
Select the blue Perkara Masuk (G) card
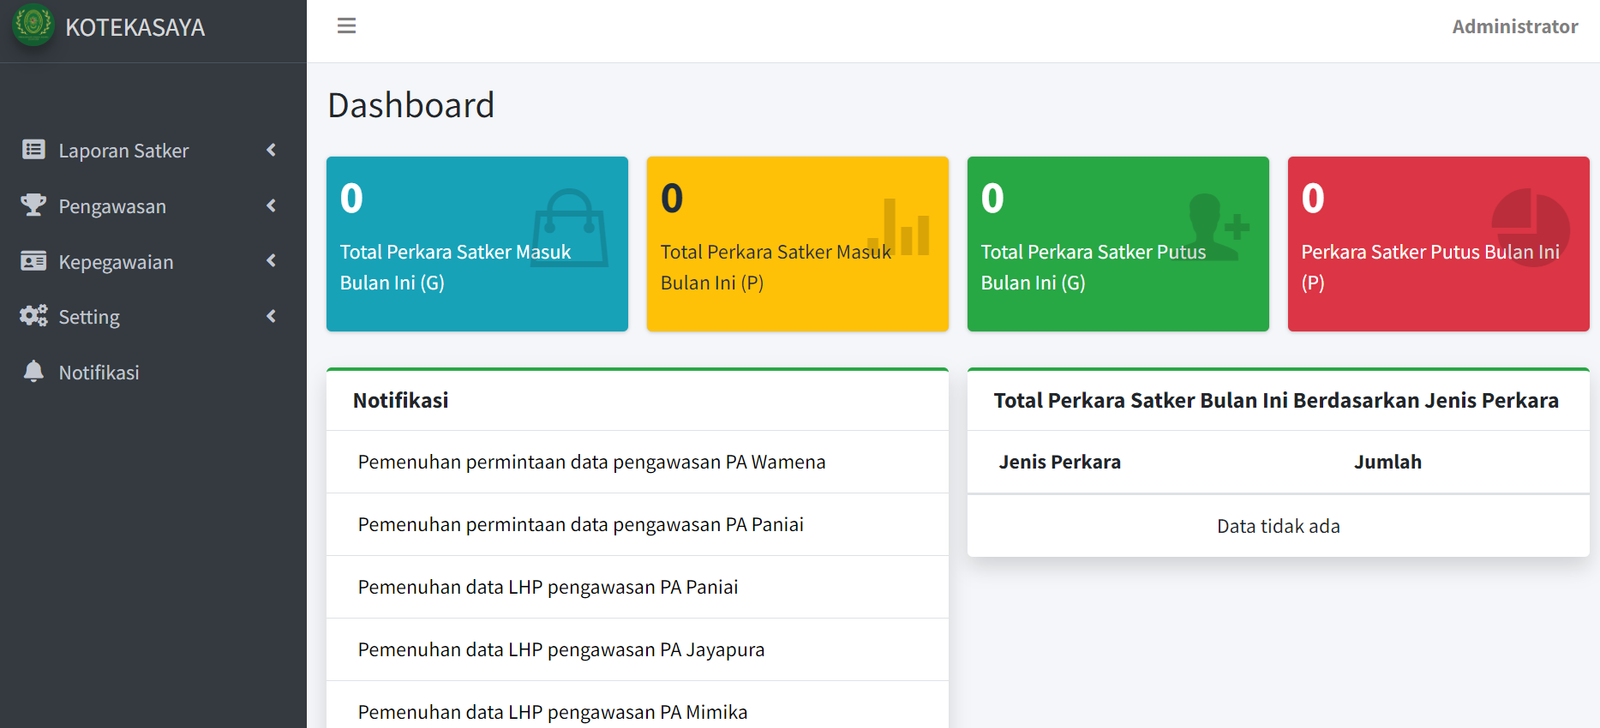pos(477,244)
